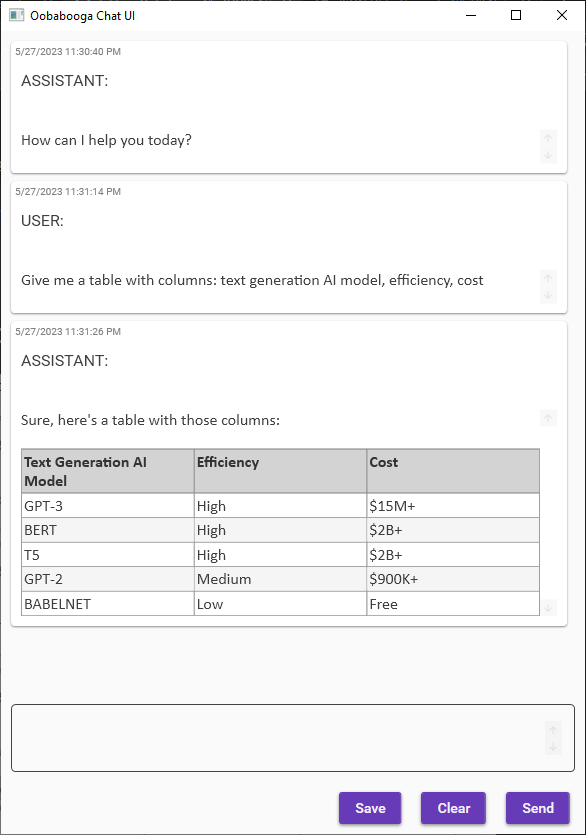The width and height of the screenshot is (586, 835).
Task: Select the BABELNET table cell
Action: click(107, 603)
